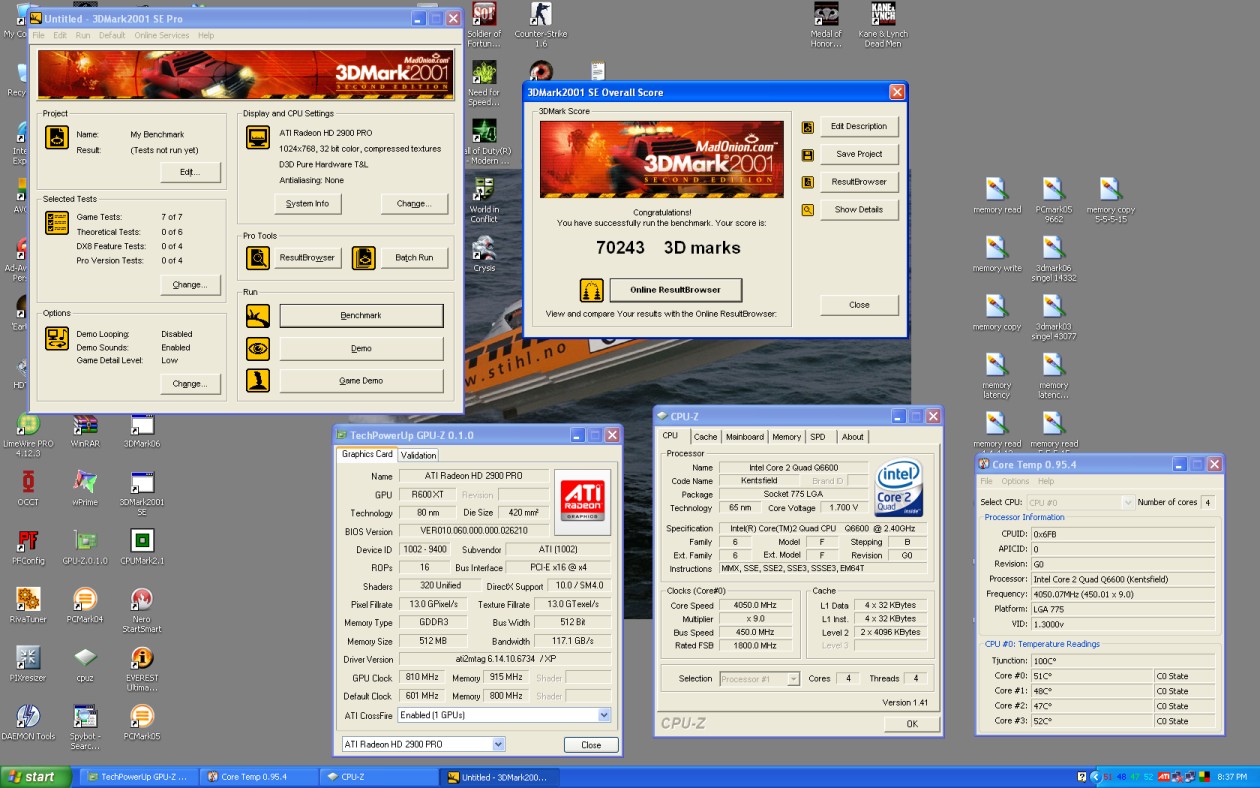Screen dimensions: 1260x788
Task: Launch the Crysis desktop shortcut
Action: click(484, 254)
